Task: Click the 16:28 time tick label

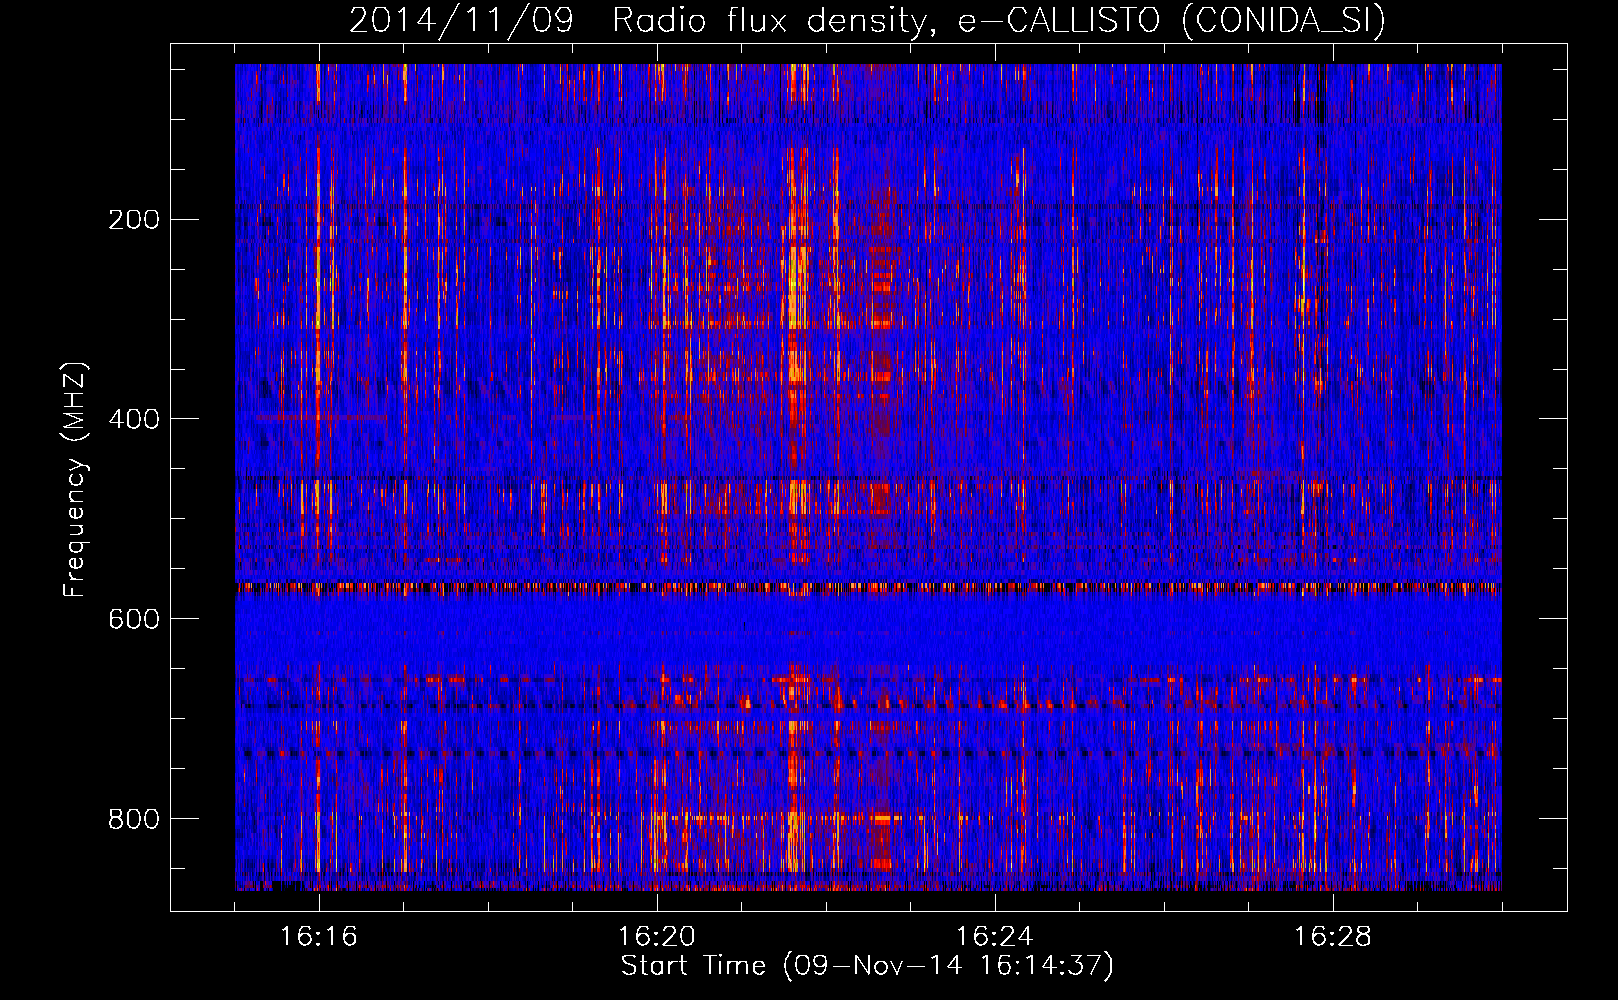Action: [x=1333, y=937]
